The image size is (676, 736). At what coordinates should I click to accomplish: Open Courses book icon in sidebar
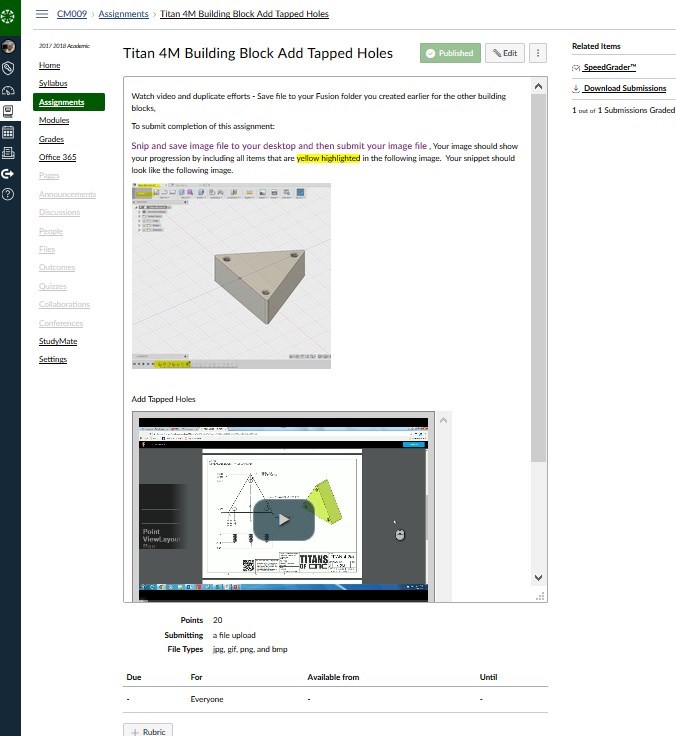pos(9,111)
